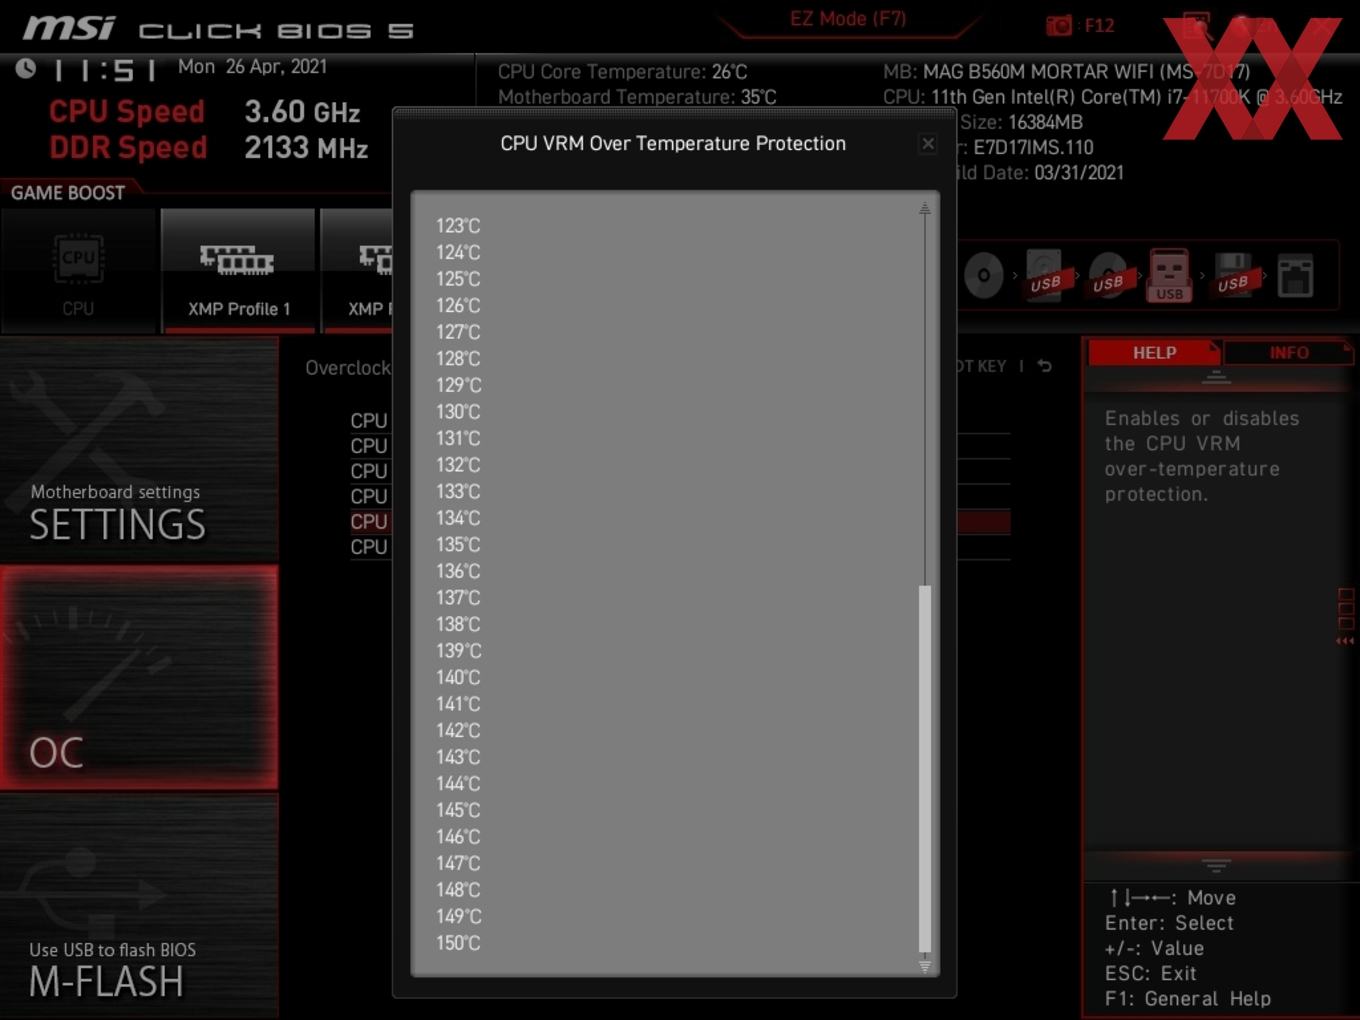
Task: Take a screenshot with the F12 camera icon
Action: 1059,26
